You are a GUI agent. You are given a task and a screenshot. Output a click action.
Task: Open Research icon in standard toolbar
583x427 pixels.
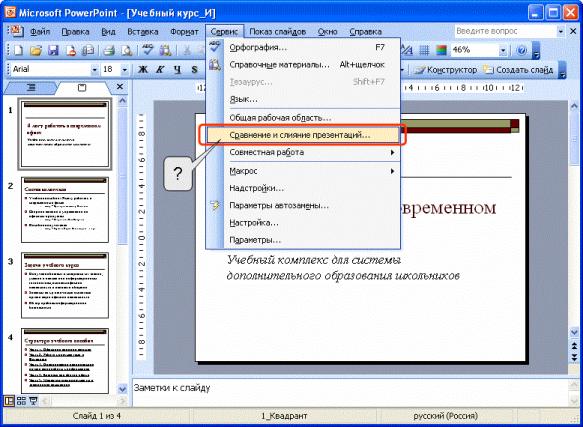coord(165,50)
